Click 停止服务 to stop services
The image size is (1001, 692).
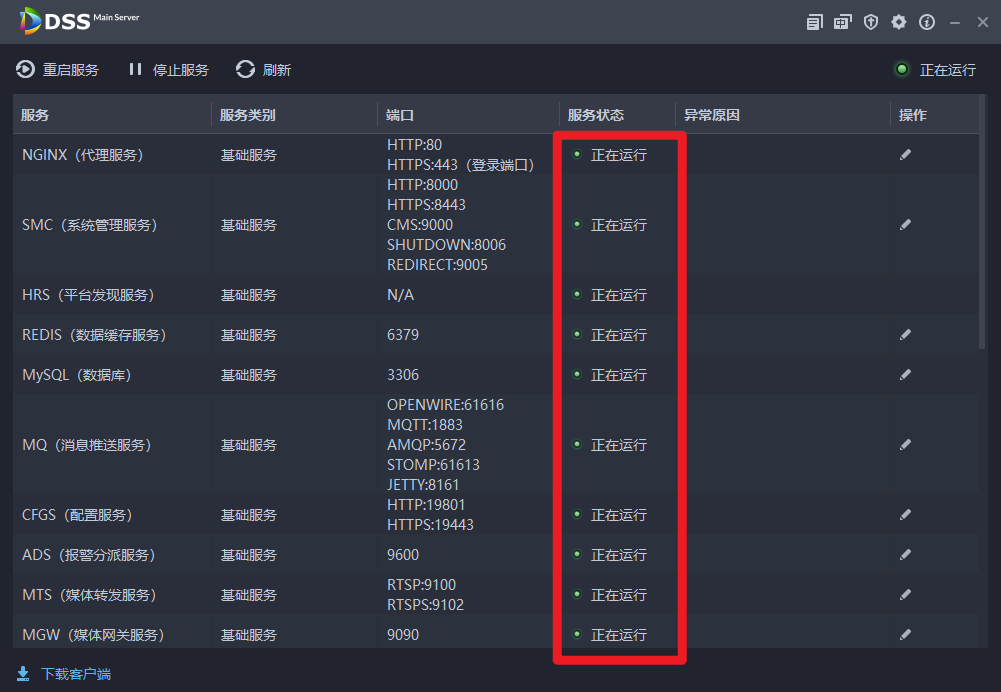[168, 70]
